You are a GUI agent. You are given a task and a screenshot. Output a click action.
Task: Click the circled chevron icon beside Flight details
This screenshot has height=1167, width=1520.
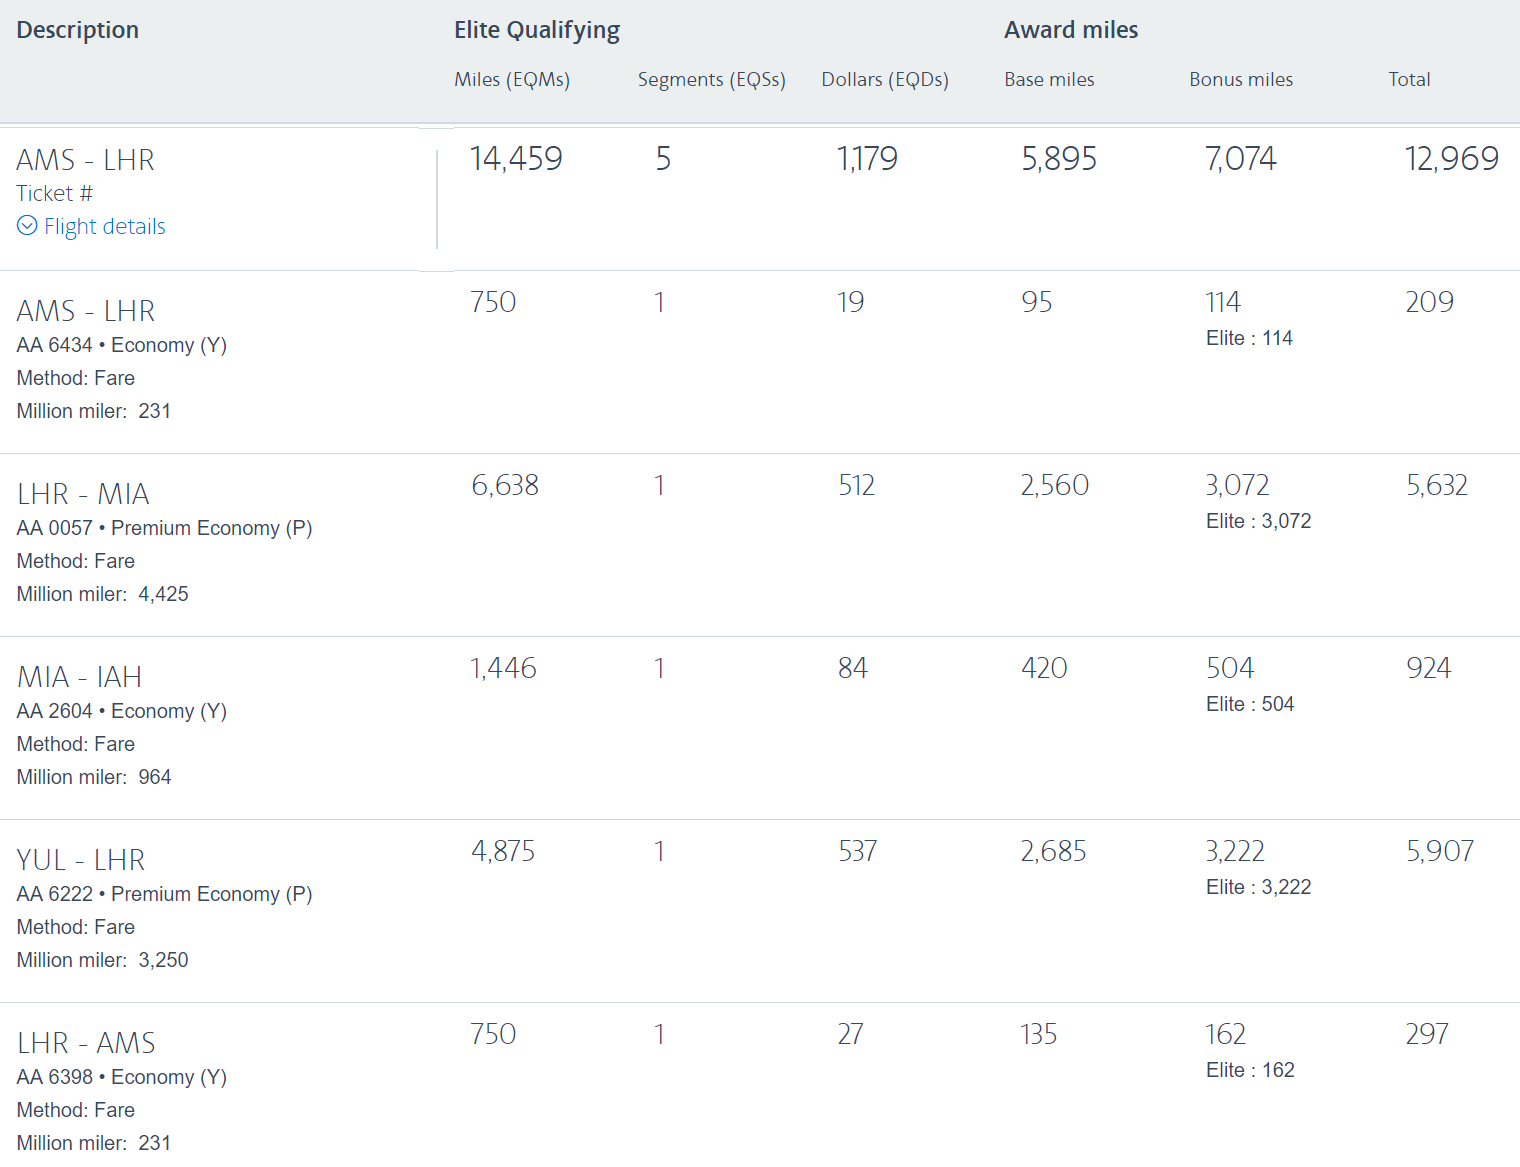coord(27,226)
